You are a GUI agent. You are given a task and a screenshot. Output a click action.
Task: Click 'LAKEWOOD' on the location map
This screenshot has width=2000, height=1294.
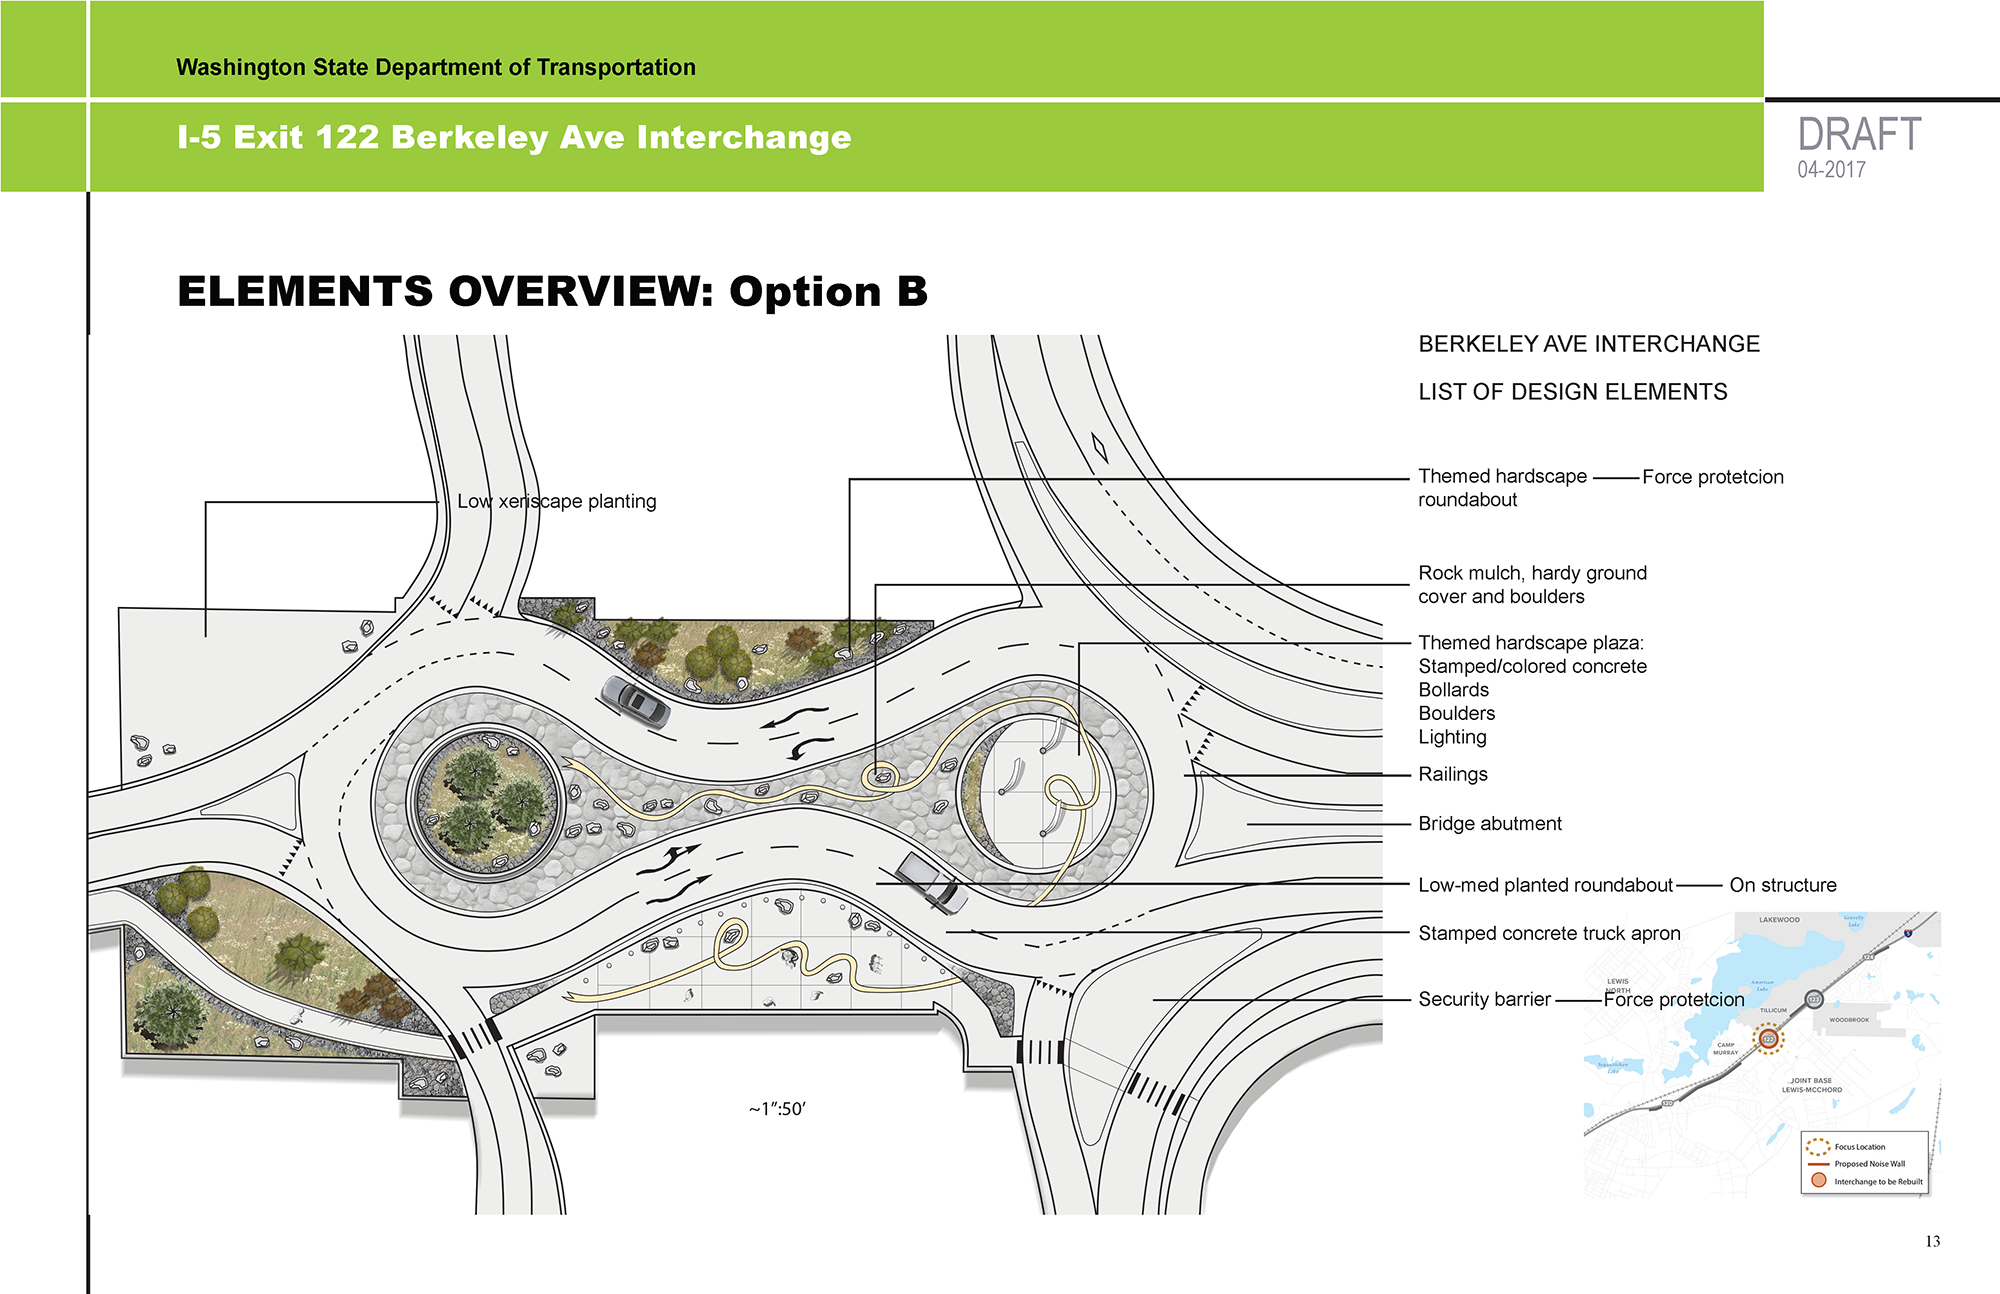click(x=1779, y=920)
